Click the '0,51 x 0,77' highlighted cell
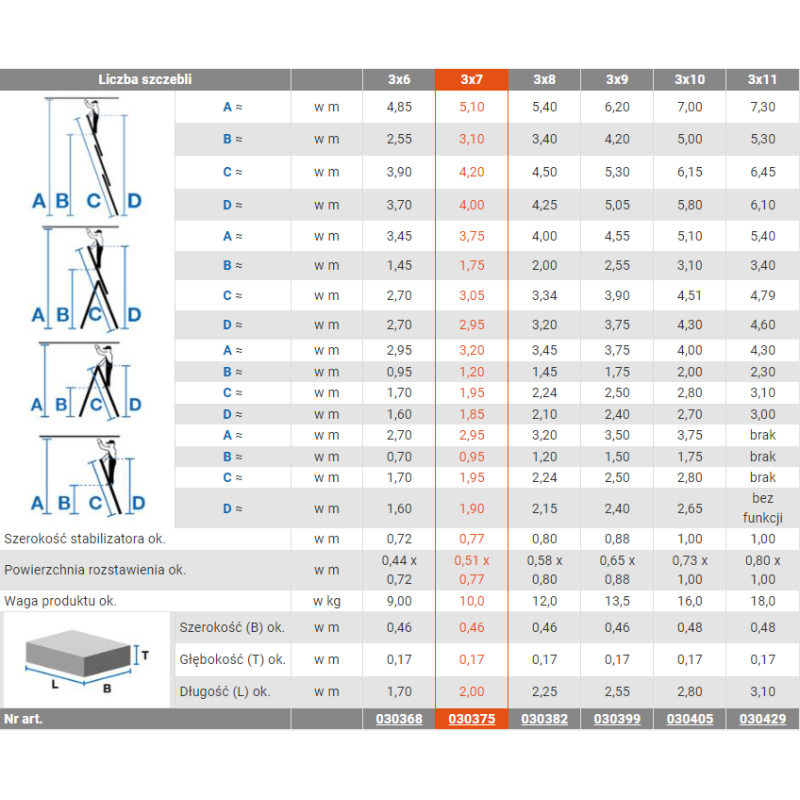 tap(471, 570)
